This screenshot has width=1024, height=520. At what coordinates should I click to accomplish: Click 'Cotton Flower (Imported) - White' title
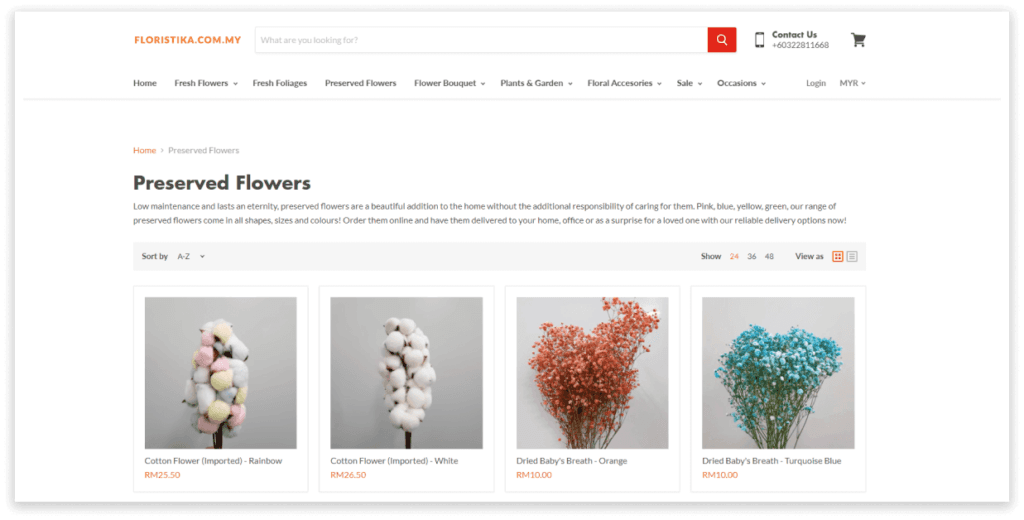click(394, 461)
